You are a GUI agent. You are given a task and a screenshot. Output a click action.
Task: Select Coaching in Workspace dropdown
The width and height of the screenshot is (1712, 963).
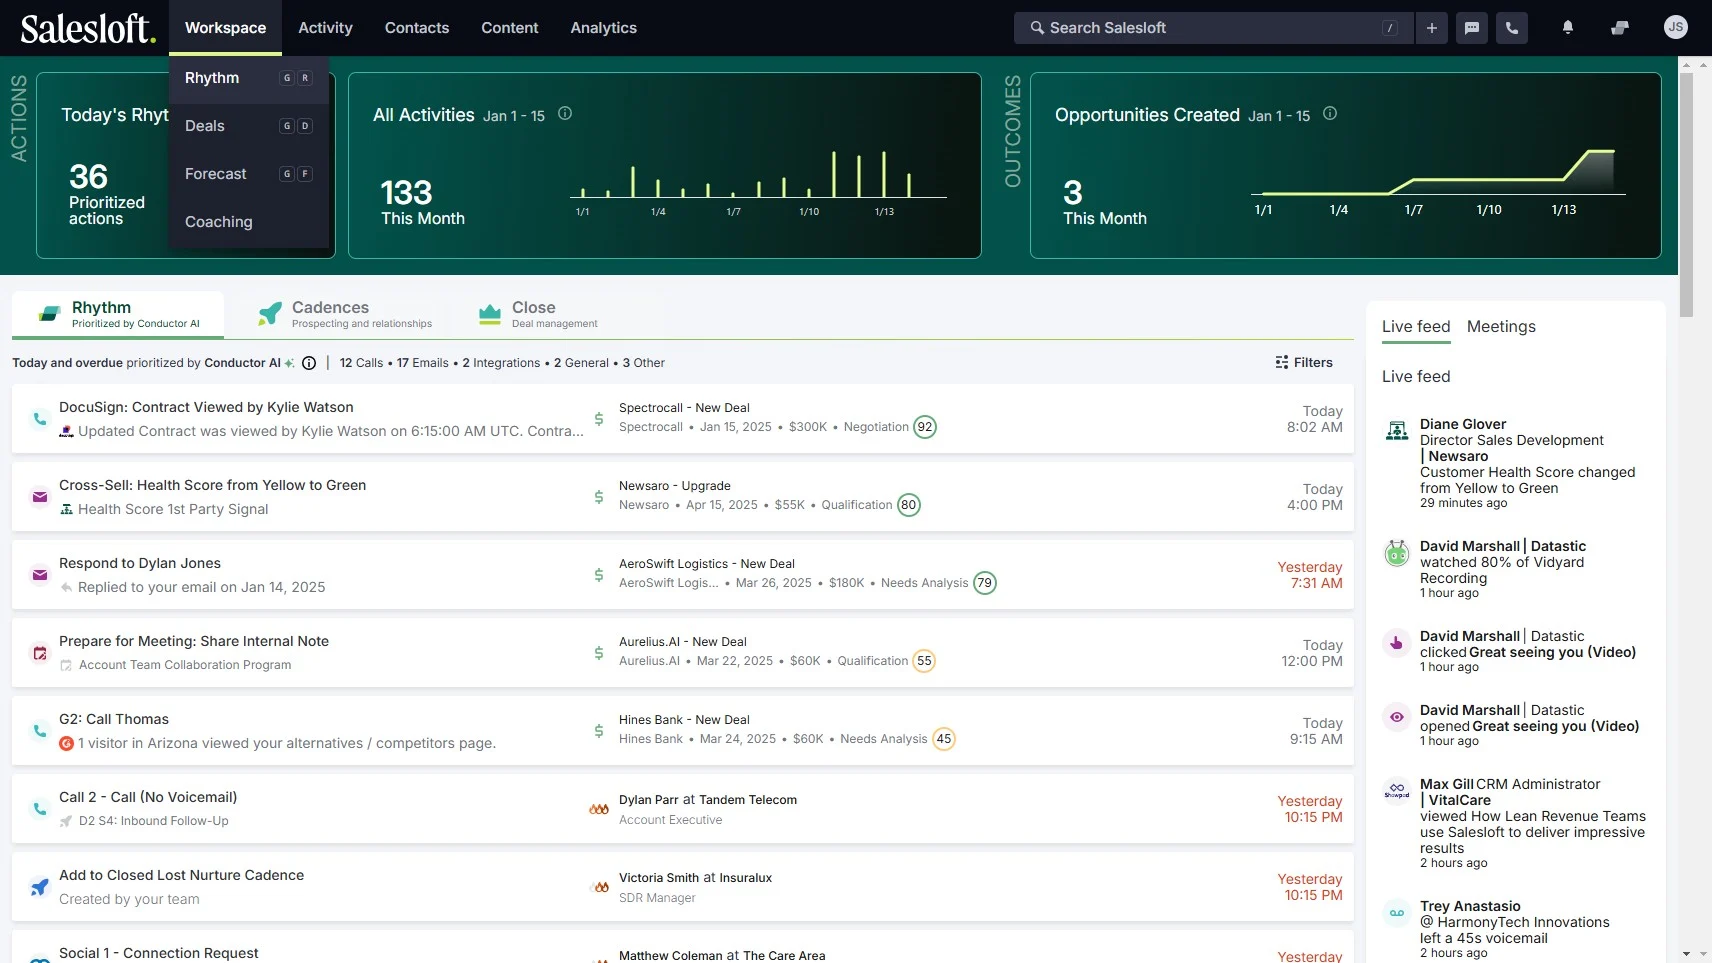249,222
